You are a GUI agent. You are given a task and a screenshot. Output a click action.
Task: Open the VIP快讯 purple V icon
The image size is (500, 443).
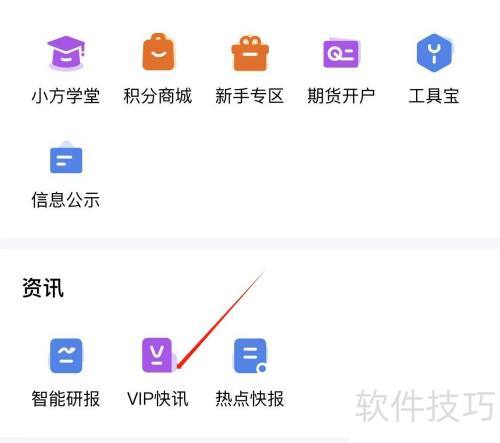pyautogui.click(x=159, y=355)
